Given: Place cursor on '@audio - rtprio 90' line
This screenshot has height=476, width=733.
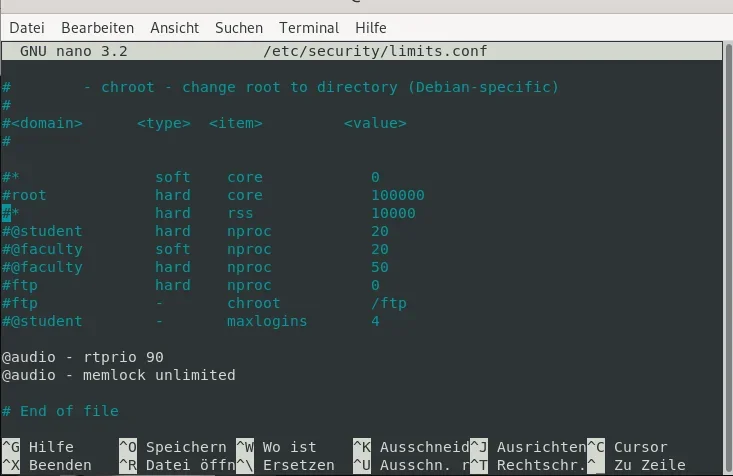Looking at the screenshot, I should pos(82,357).
